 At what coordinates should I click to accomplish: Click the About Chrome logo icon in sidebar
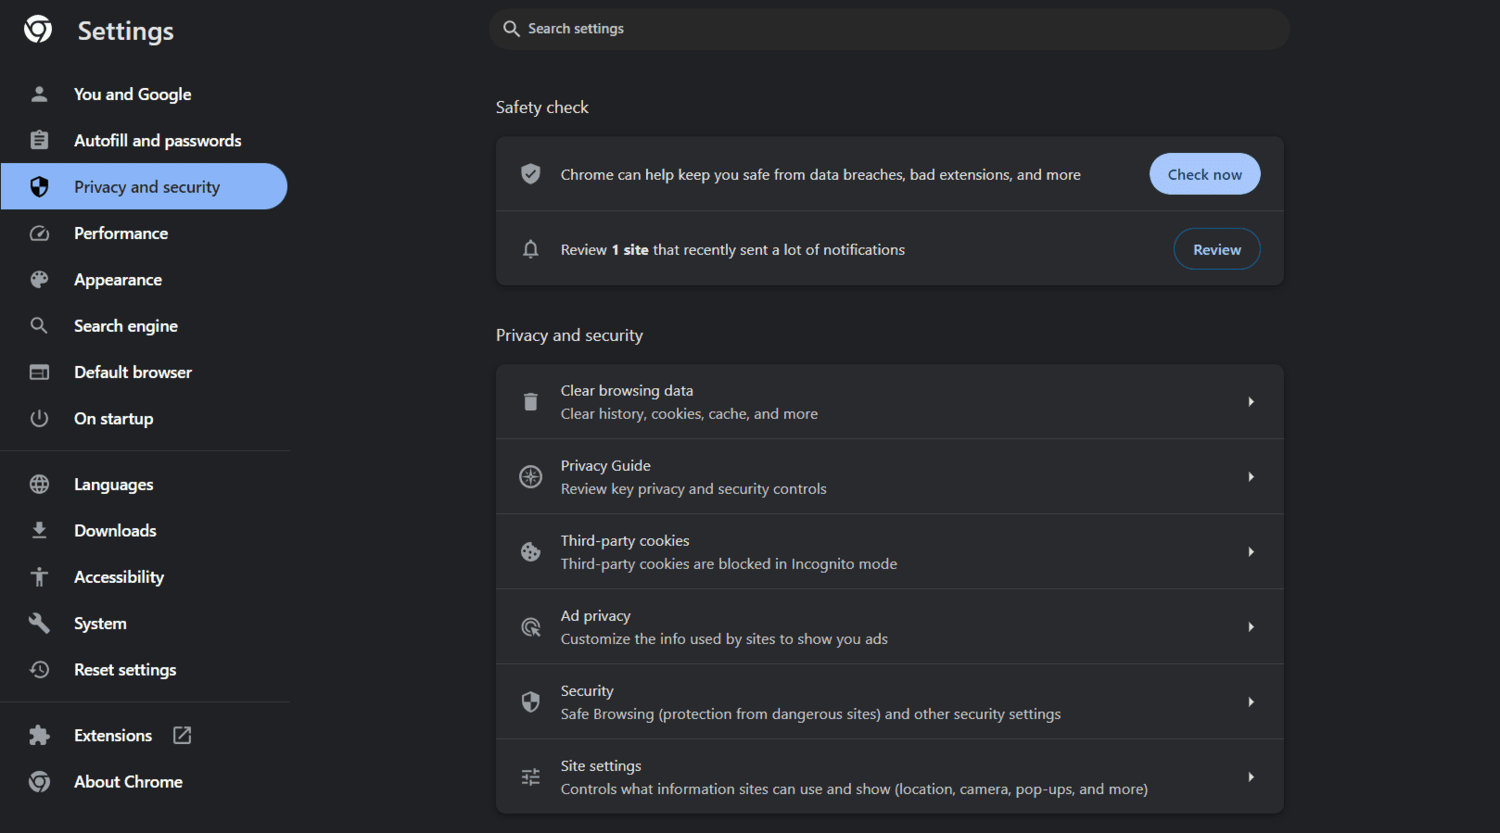(x=39, y=782)
